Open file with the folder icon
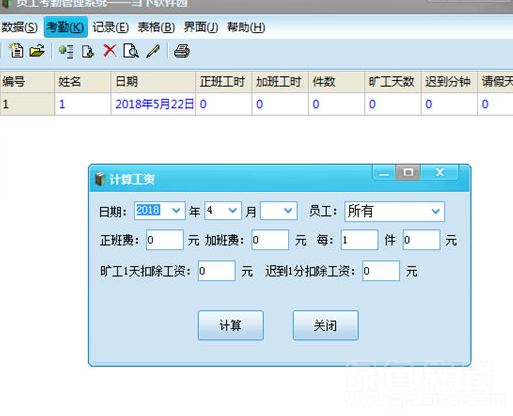This screenshot has height=416, width=513. (37, 51)
